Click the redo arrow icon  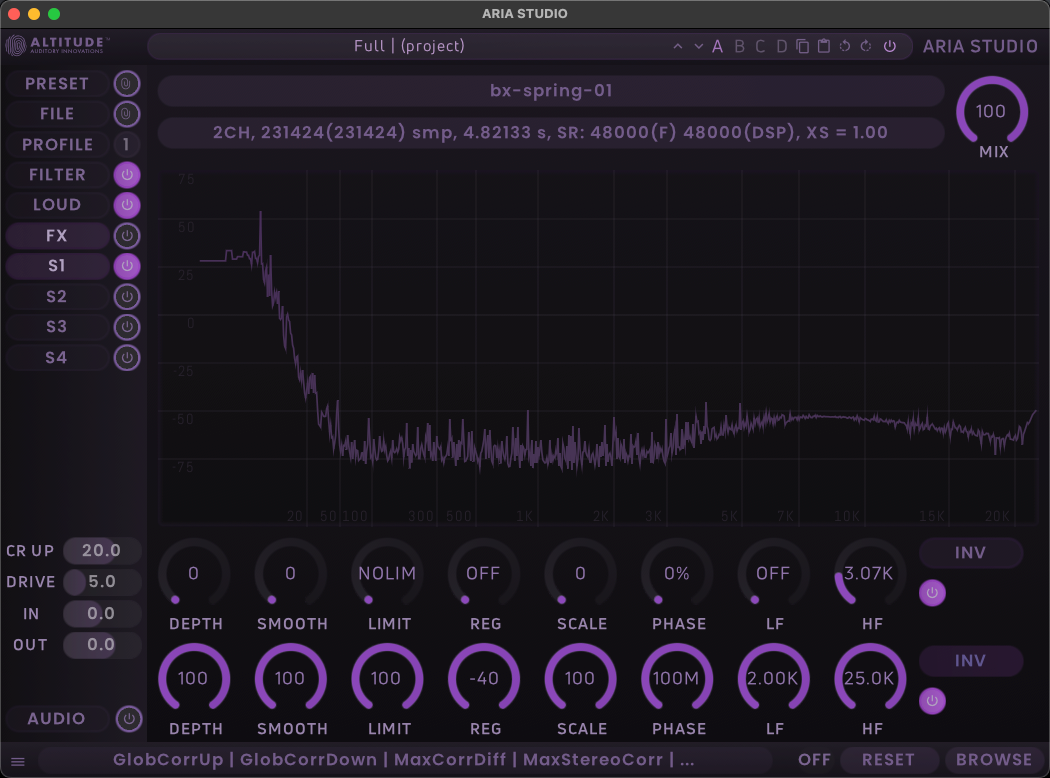(866, 46)
